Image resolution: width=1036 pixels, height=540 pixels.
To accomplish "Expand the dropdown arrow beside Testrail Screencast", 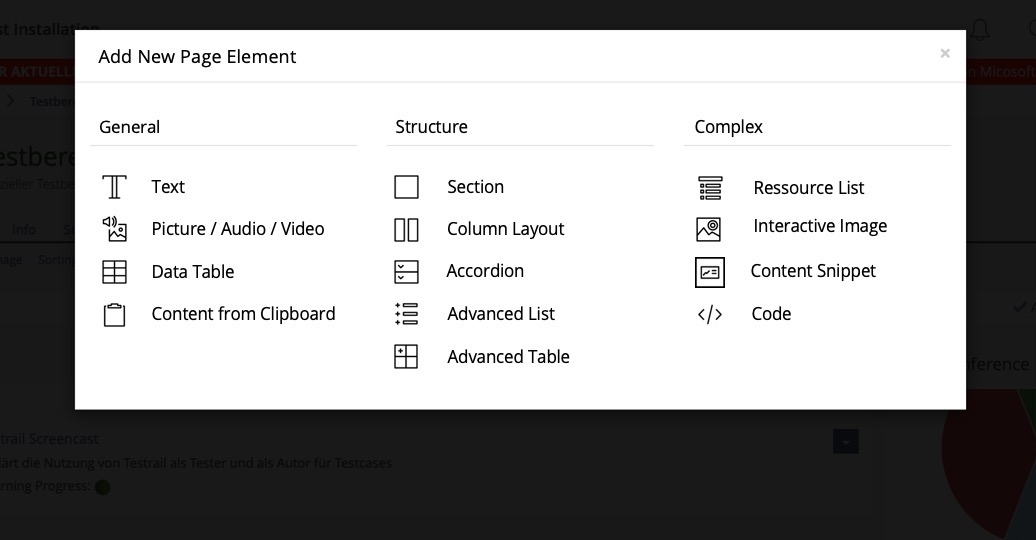I will 846,441.
